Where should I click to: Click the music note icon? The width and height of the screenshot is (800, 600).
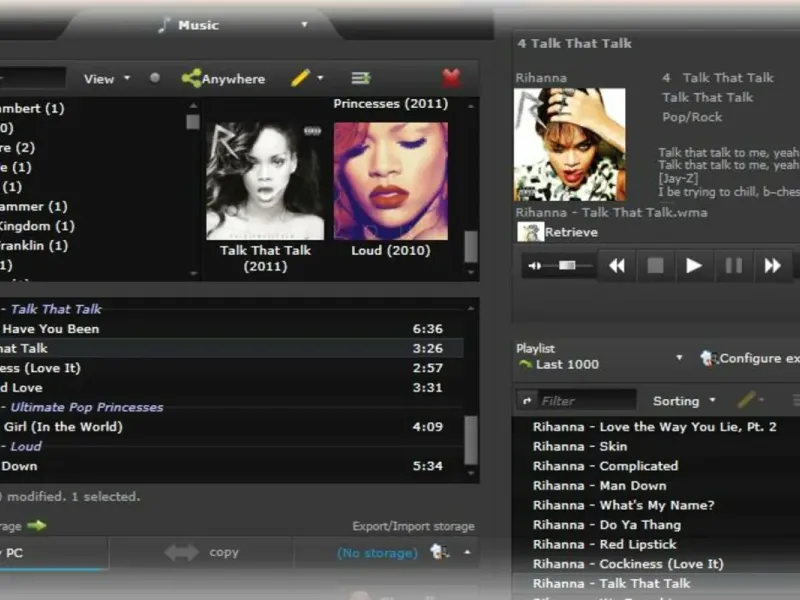164,24
